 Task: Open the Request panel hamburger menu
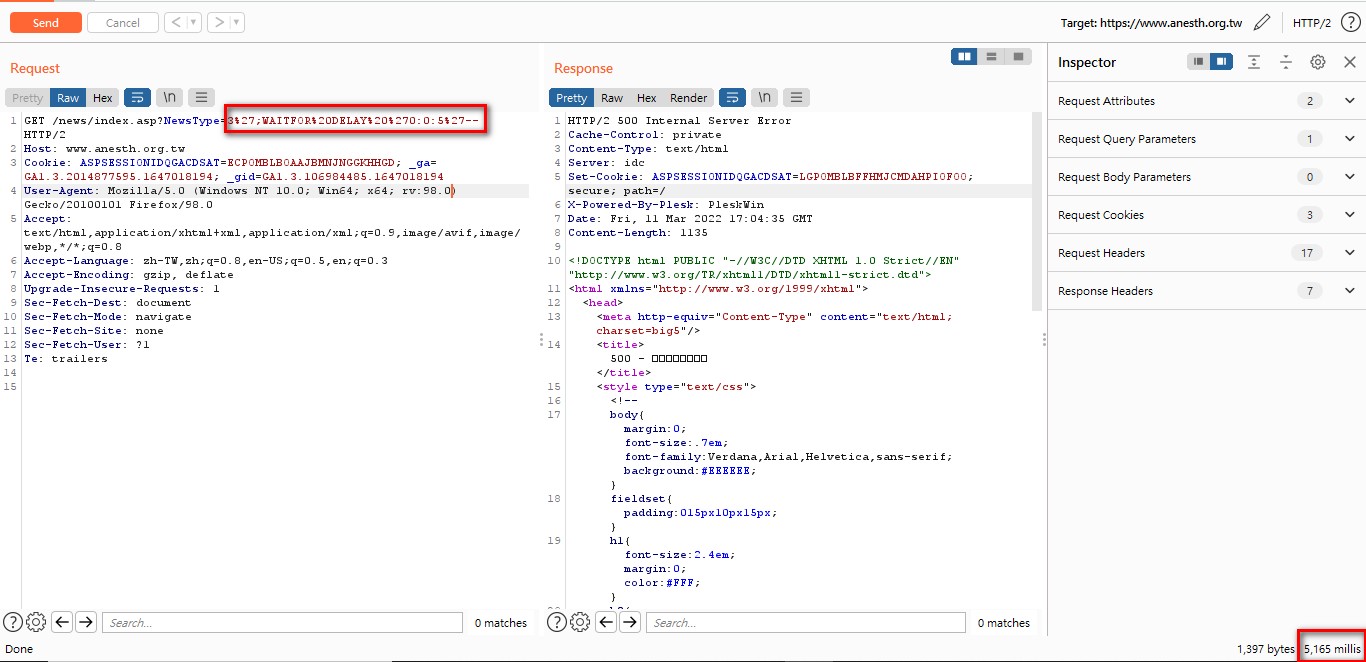(x=202, y=98)
